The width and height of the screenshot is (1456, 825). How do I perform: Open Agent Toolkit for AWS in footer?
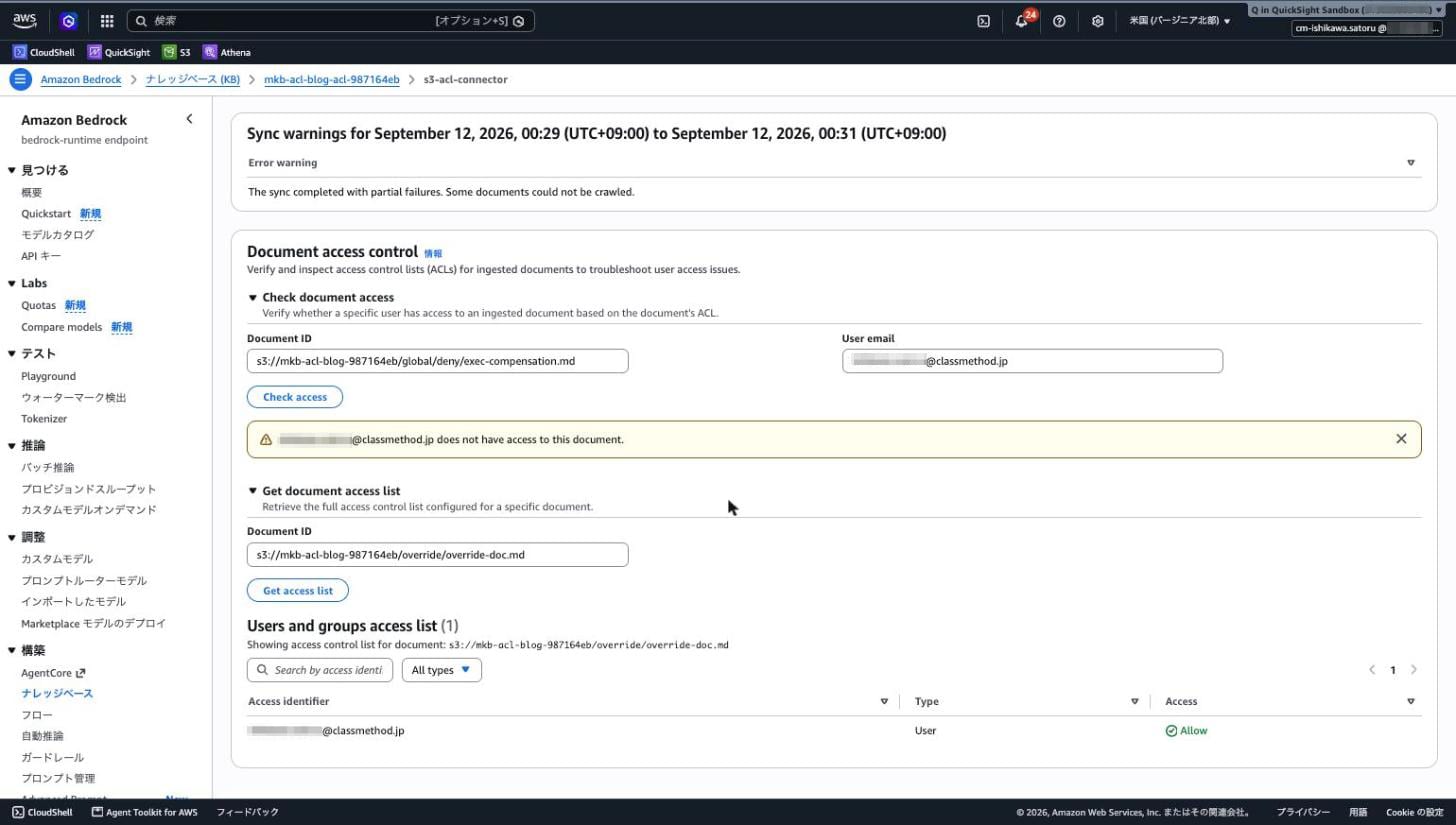(145, 812)
